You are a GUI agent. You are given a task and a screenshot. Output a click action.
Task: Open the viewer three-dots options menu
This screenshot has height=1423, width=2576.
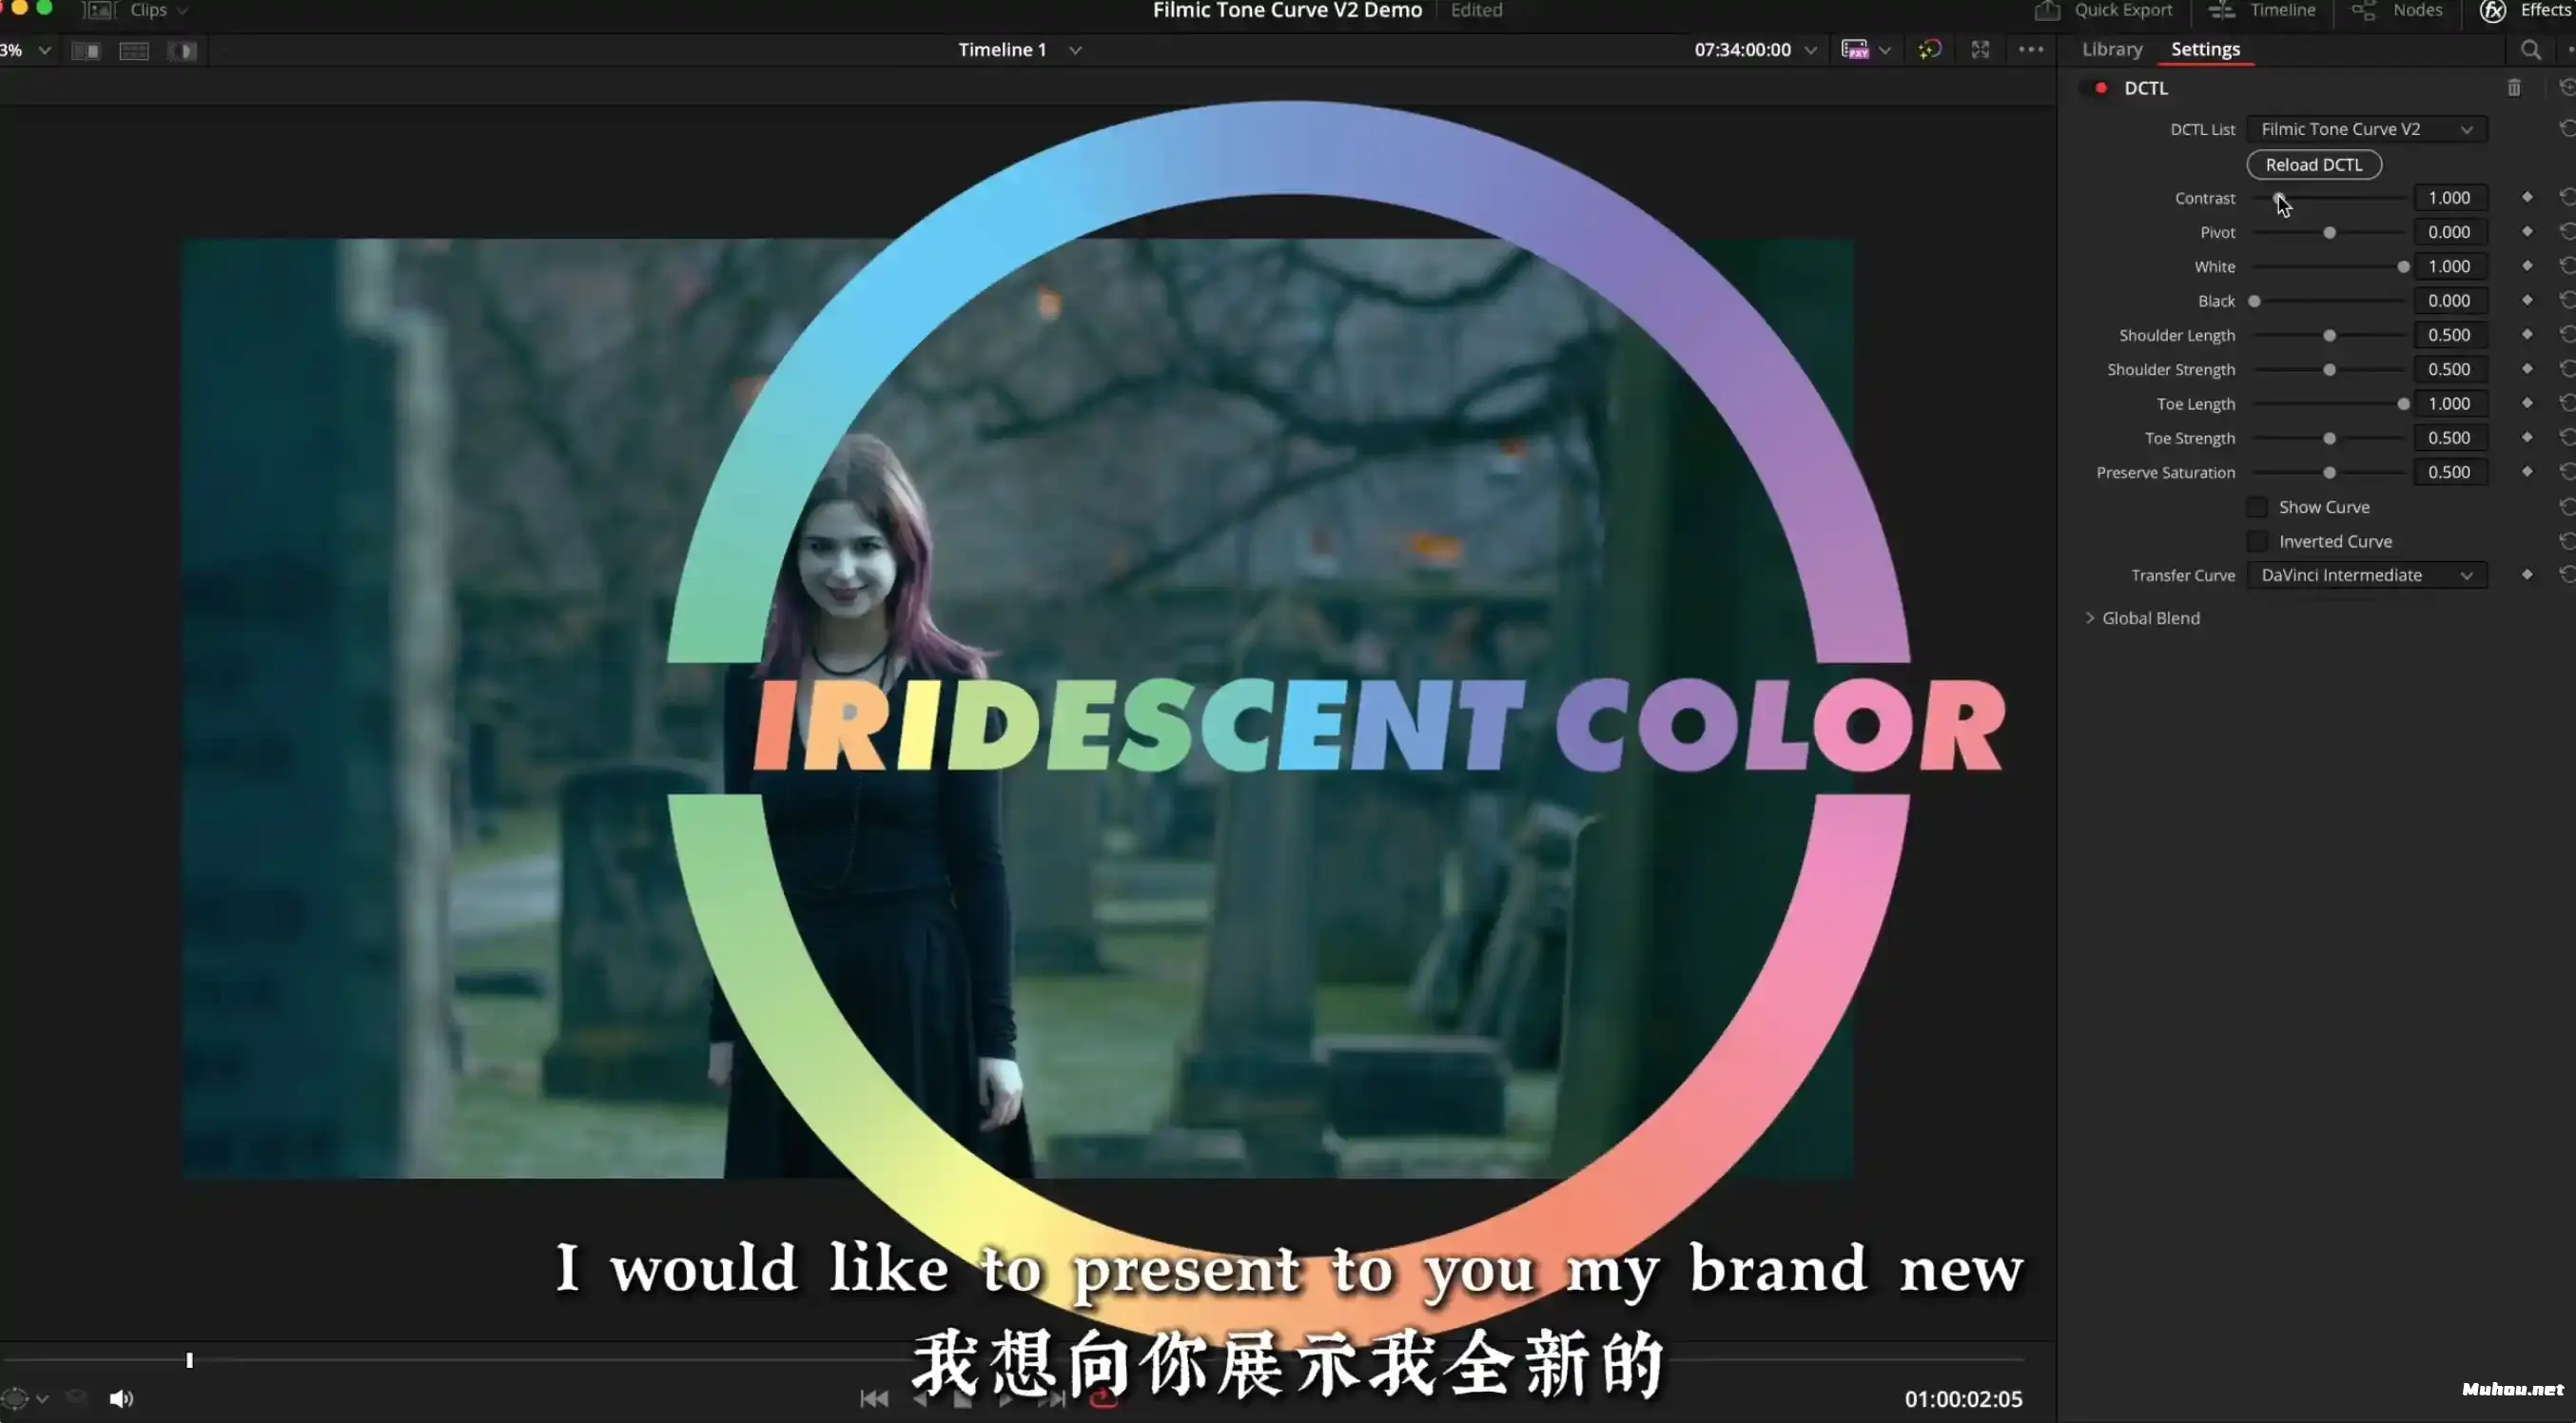[x=2030, y=50]
